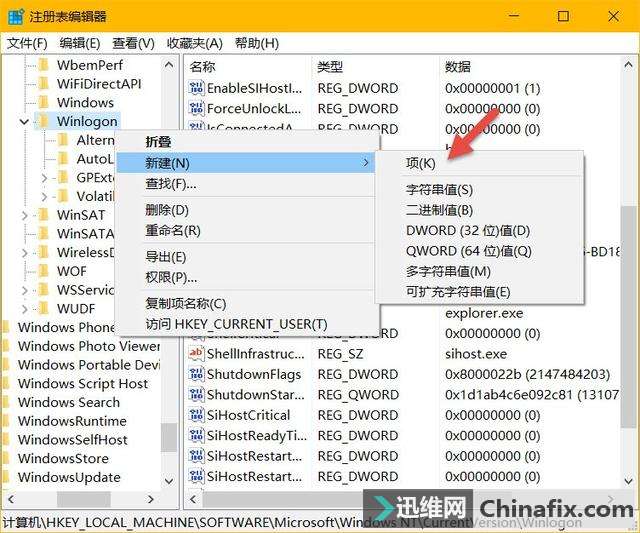
Task: Click the explorer.exe data value
Action: point(484,313)
